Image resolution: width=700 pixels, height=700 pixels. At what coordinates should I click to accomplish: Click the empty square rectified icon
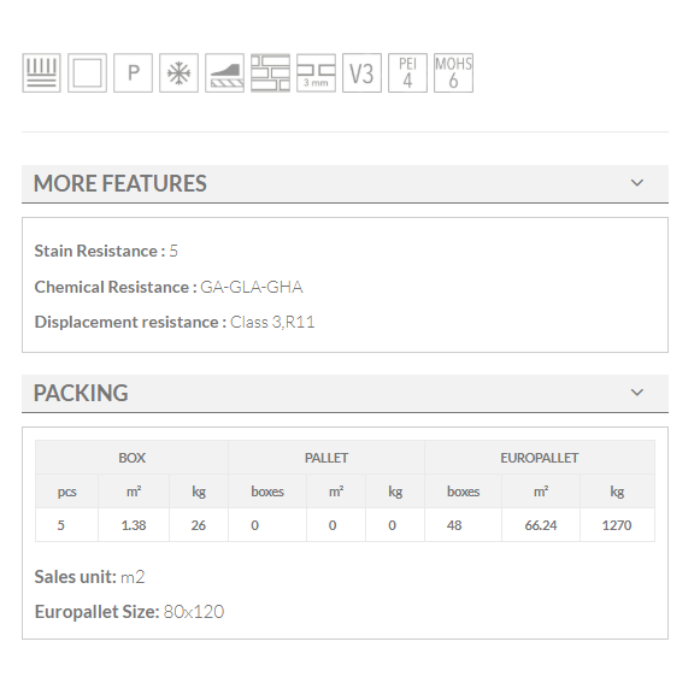point(86,75)
